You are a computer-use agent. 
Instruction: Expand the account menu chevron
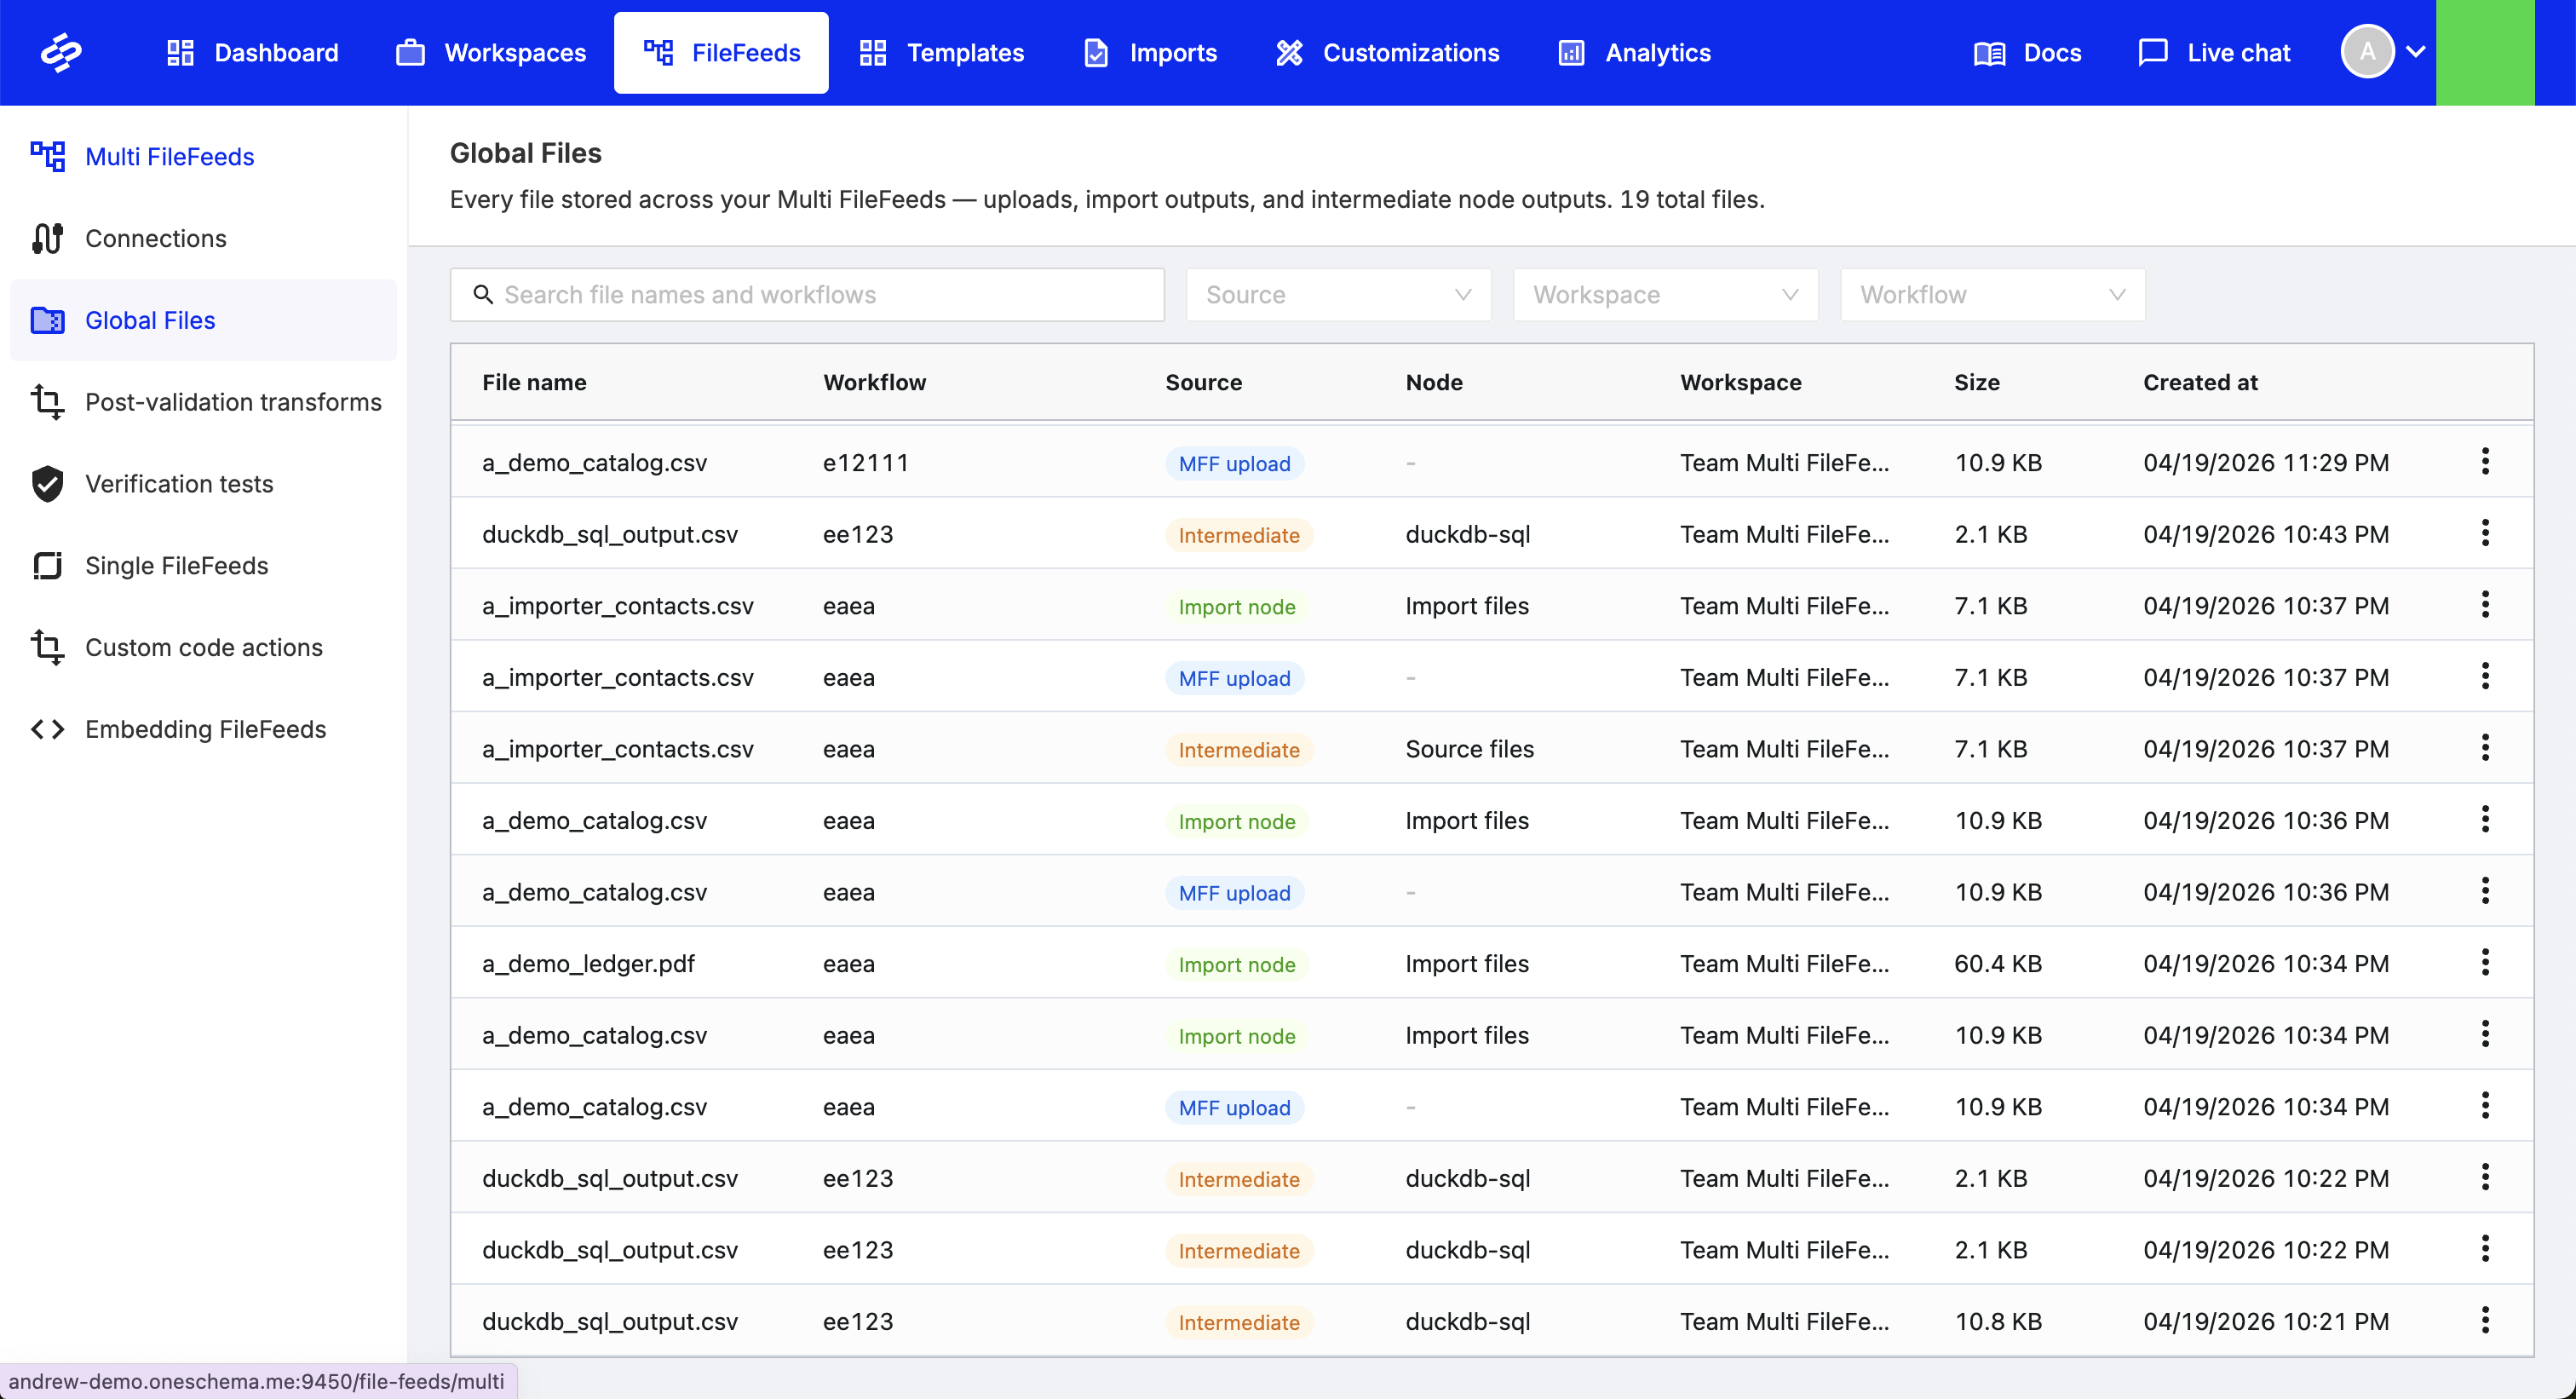(2415, 53)
